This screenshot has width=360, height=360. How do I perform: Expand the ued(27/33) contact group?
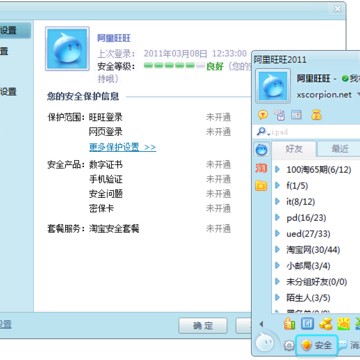coord(277,234)
